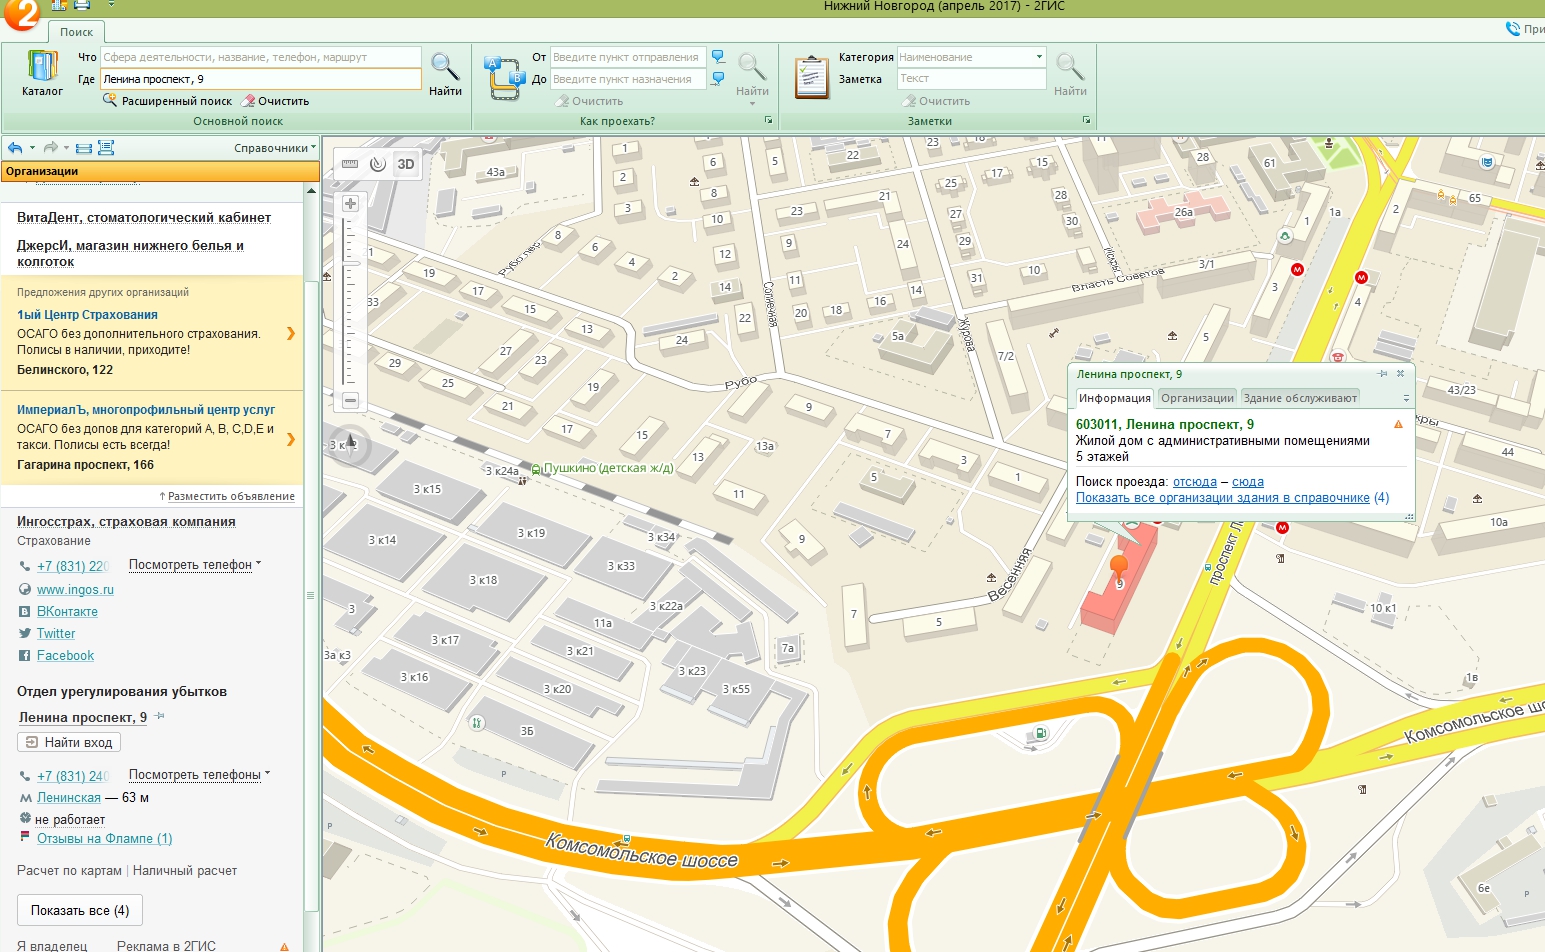Viewport: 1545px width, 952px height.
Task: Switch to Информация tab in popup
Action: (x=1114, y=398)
